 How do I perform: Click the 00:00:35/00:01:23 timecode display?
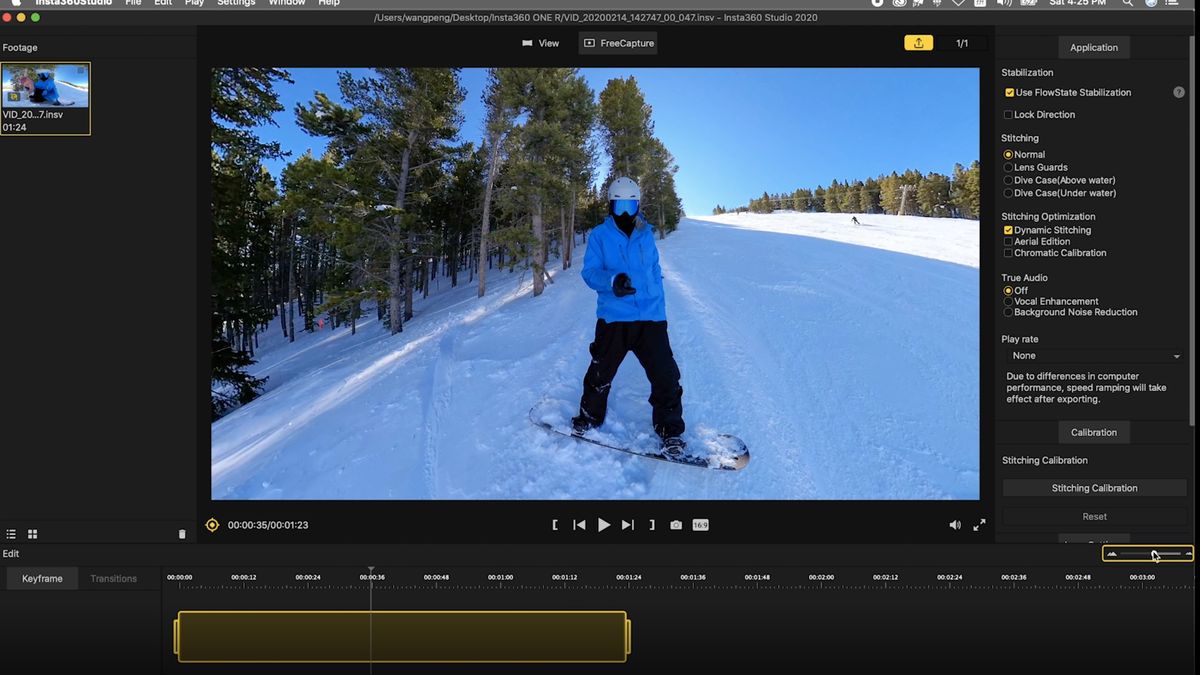(x=268, y=525)
